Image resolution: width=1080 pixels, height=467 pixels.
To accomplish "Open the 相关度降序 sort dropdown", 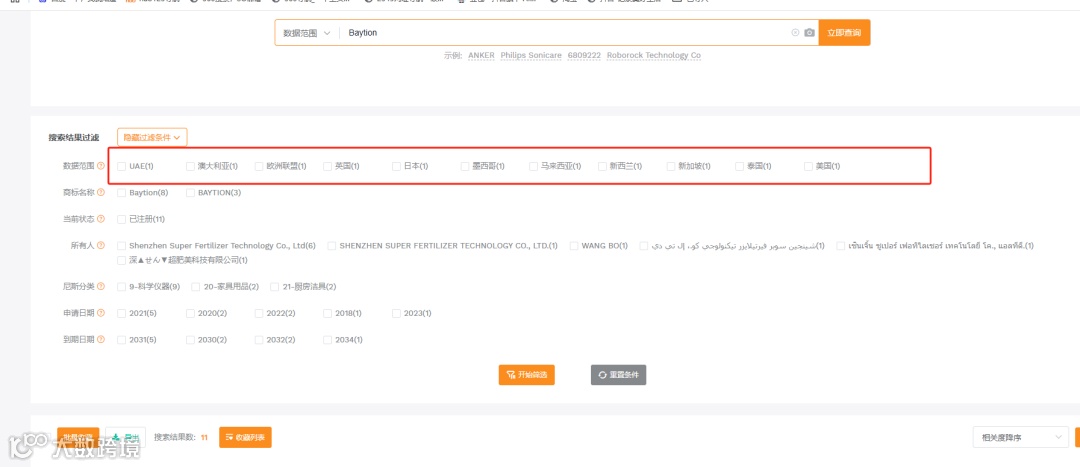I will point(1021,437).
